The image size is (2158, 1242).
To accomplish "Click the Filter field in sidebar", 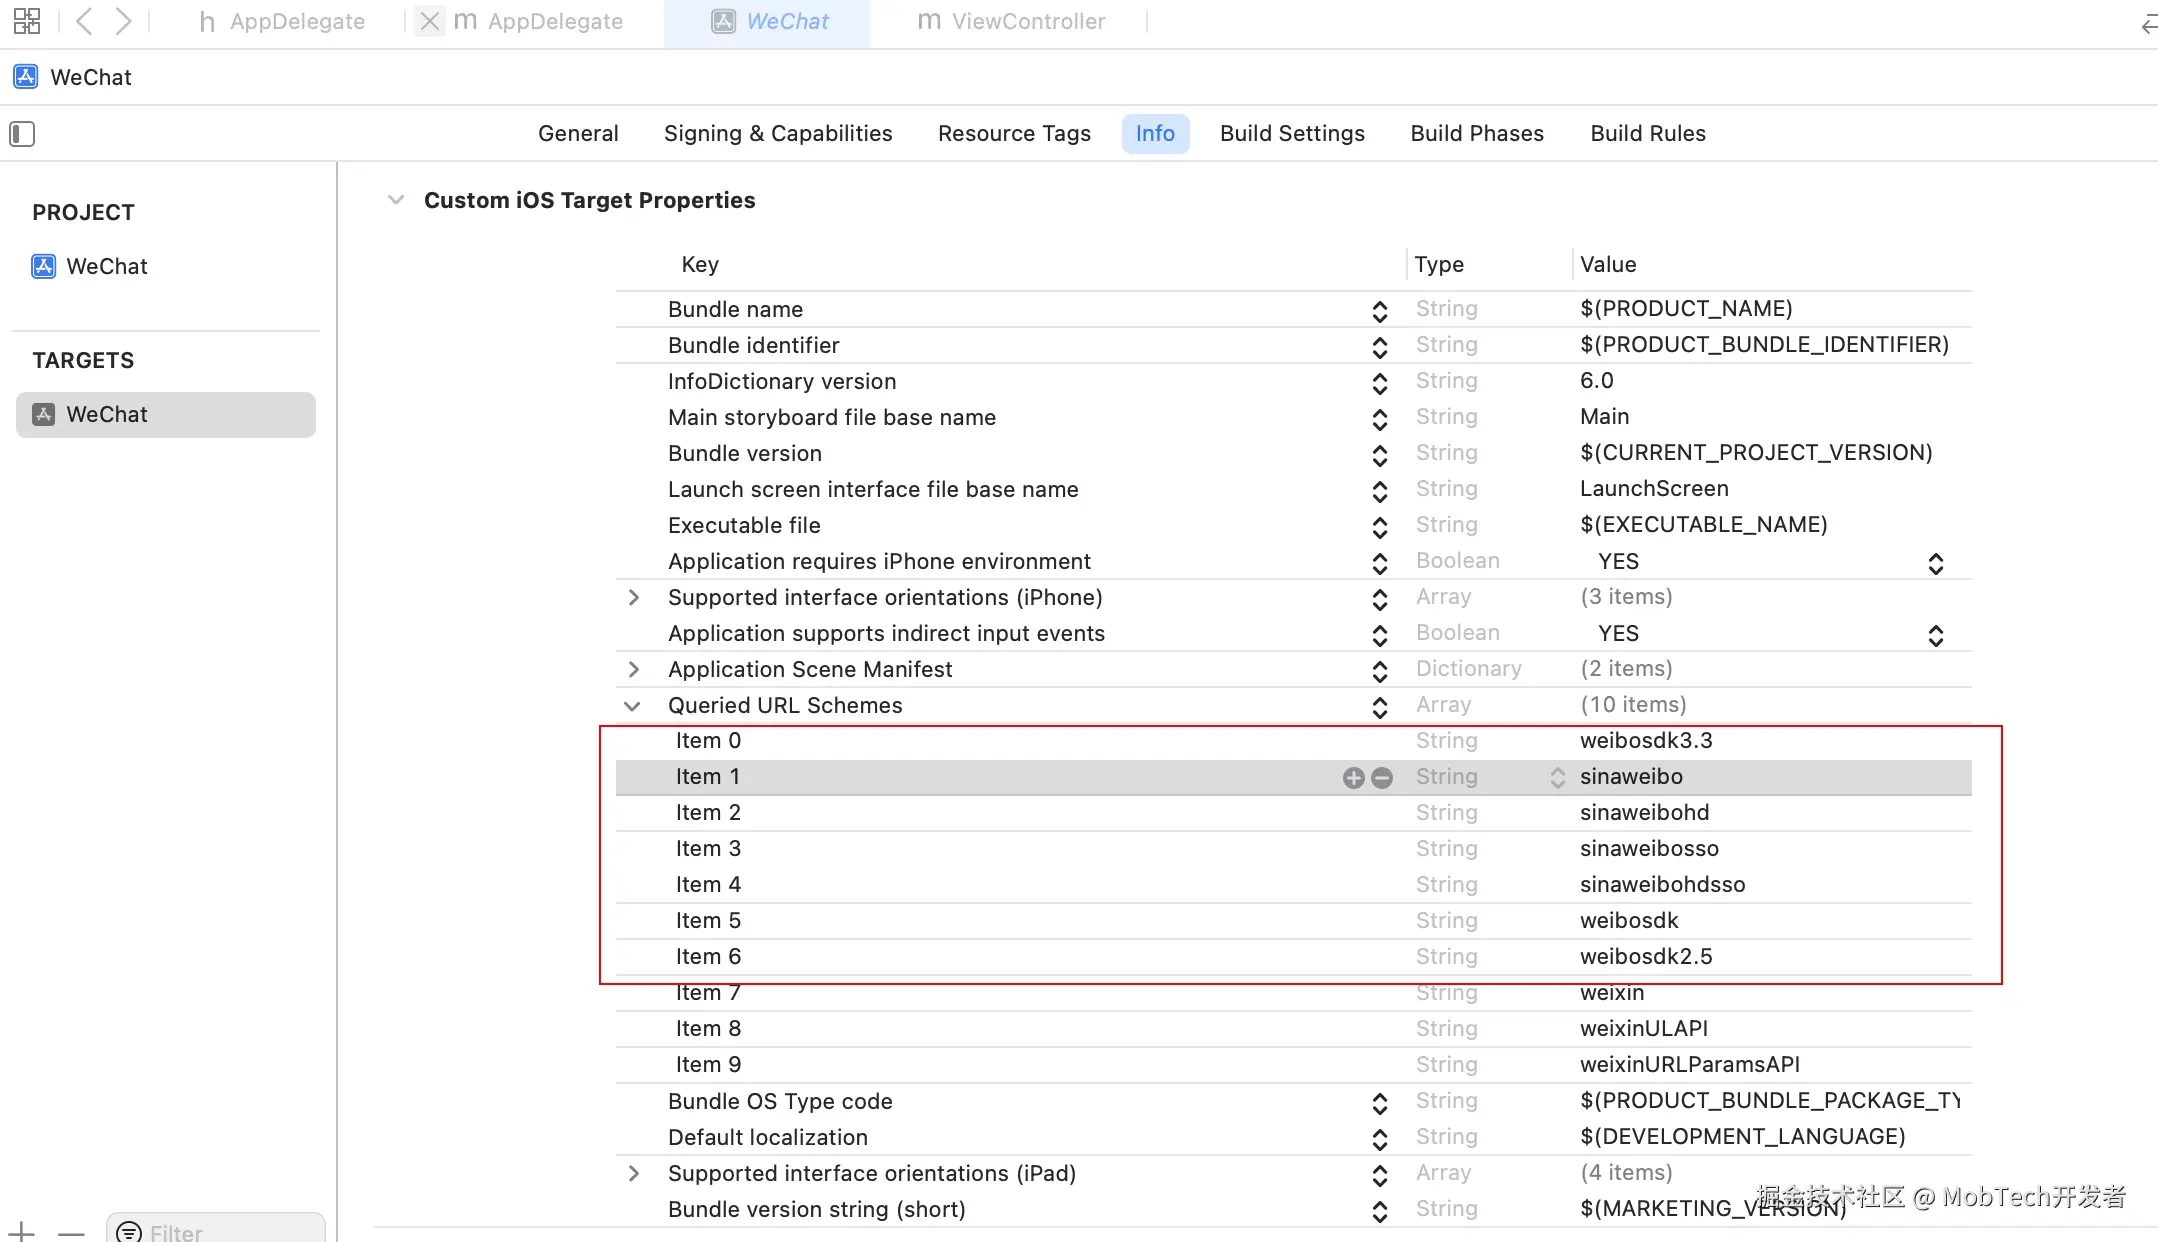I will point(216,1230).
